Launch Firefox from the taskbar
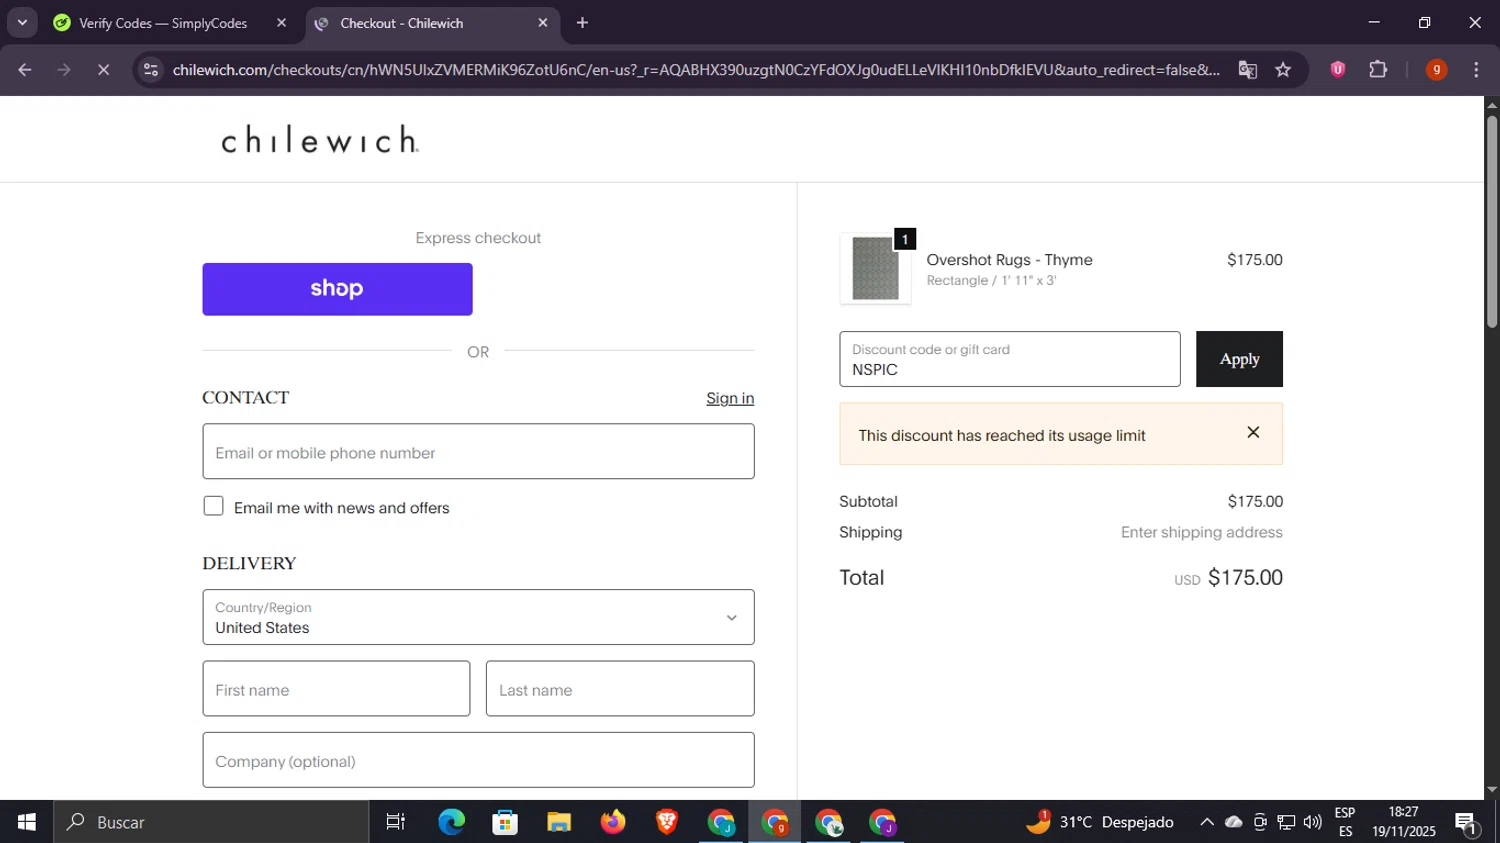Viewport: 1500px width, 843px height. click(x=613, y=822)
